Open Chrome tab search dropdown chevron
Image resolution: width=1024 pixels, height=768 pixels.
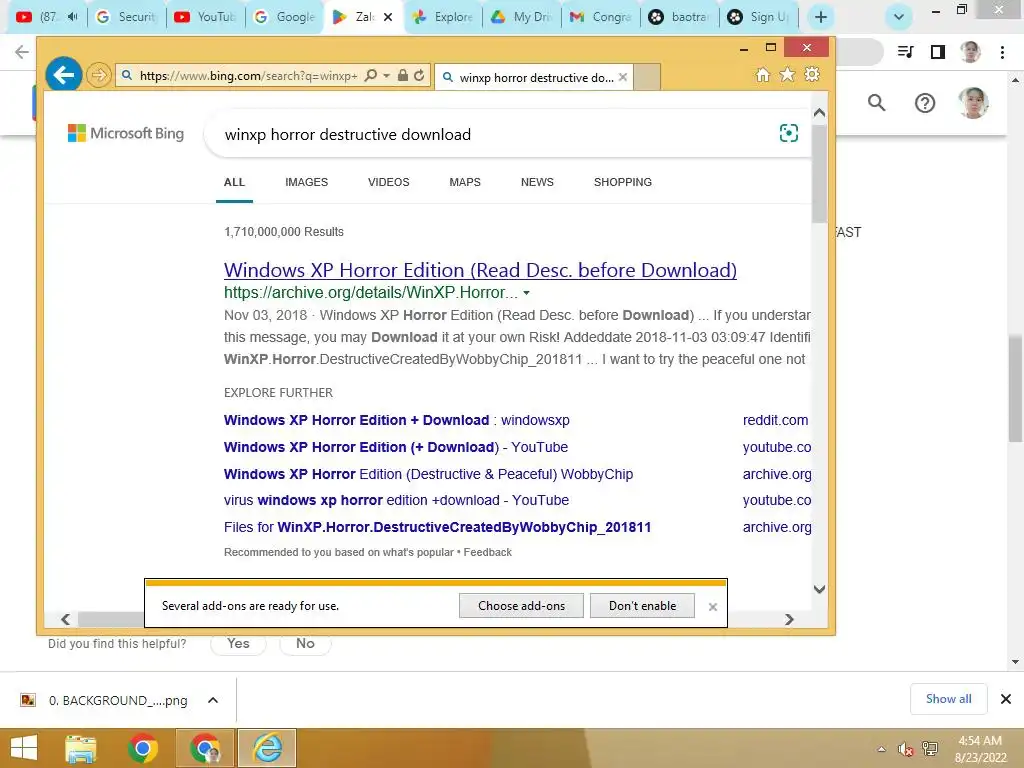click(x=899, y=17)
